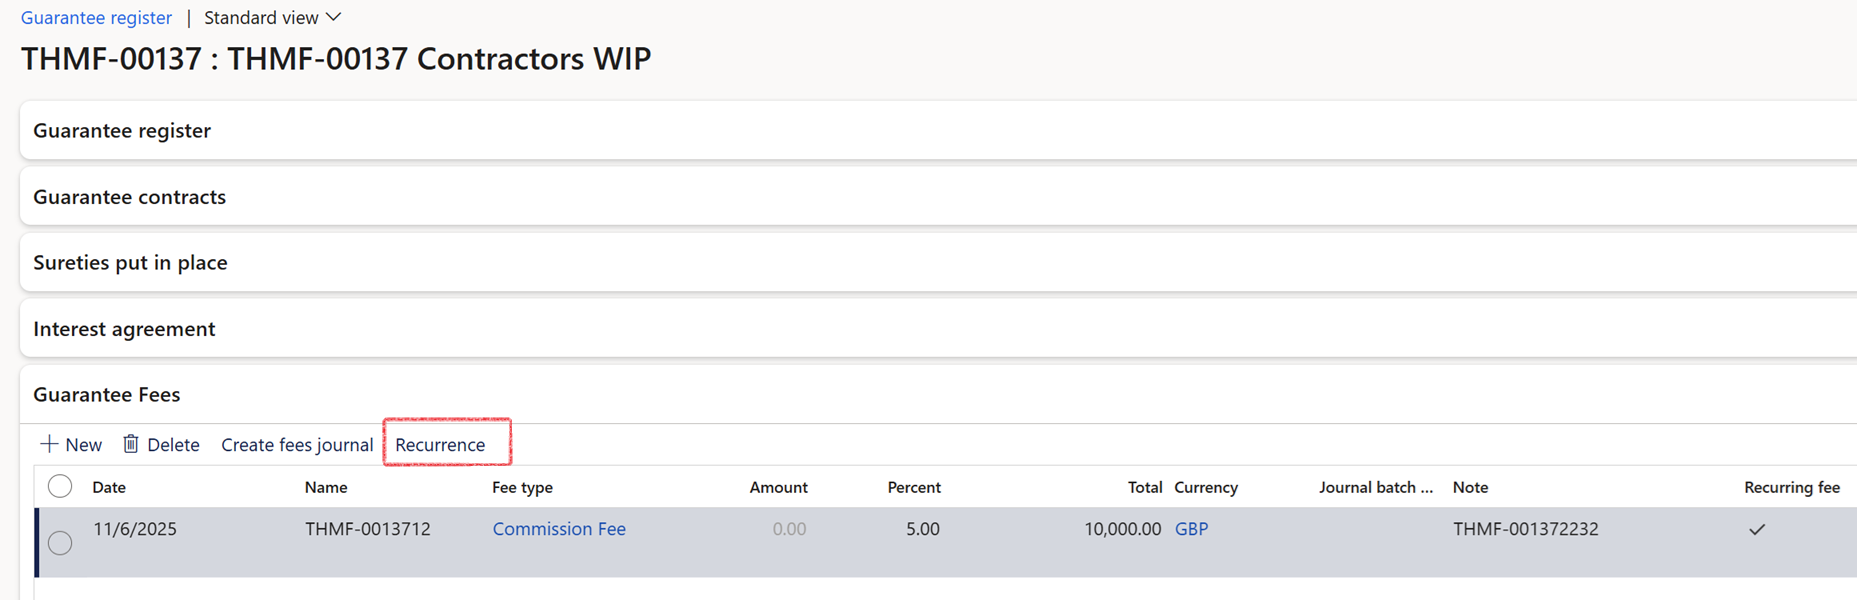Screen dimensions: 1857x600
Task: Click the Percent cell showing 5.00
Action: (x=922, y=529)
